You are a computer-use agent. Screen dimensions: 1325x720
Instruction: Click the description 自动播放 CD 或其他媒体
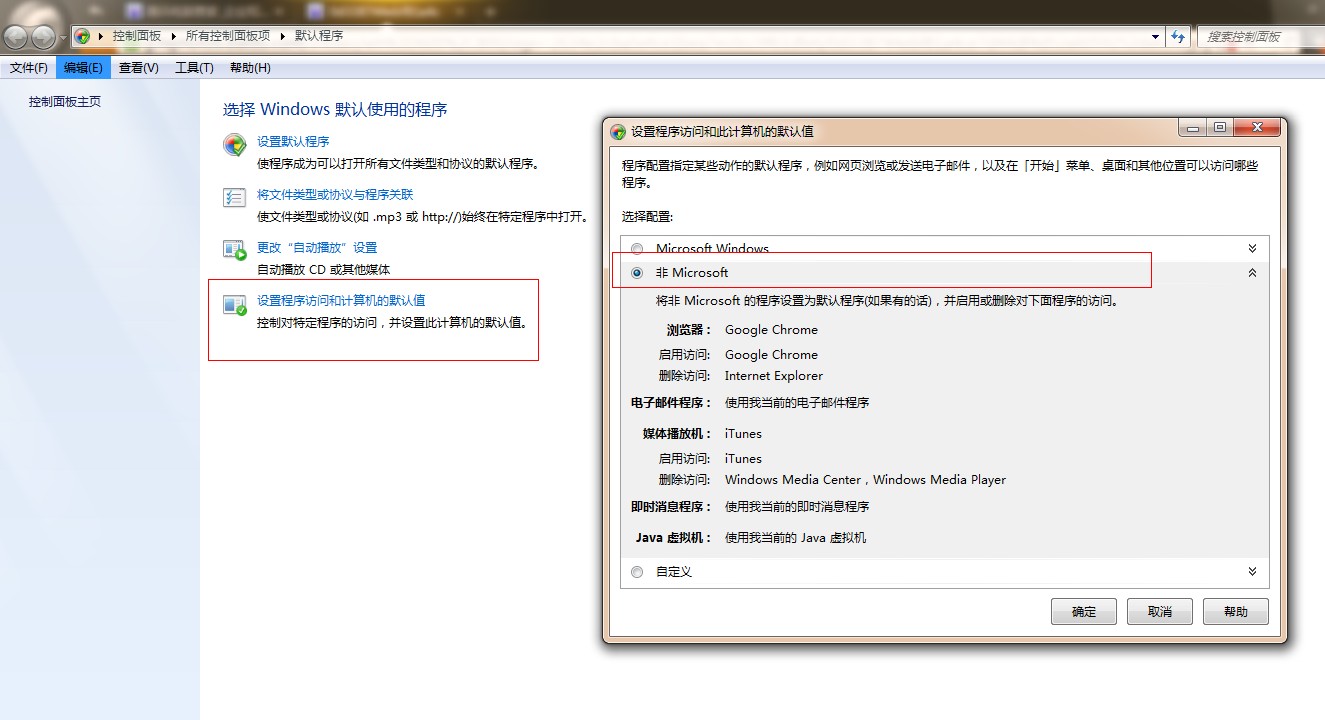click(323, 270)
